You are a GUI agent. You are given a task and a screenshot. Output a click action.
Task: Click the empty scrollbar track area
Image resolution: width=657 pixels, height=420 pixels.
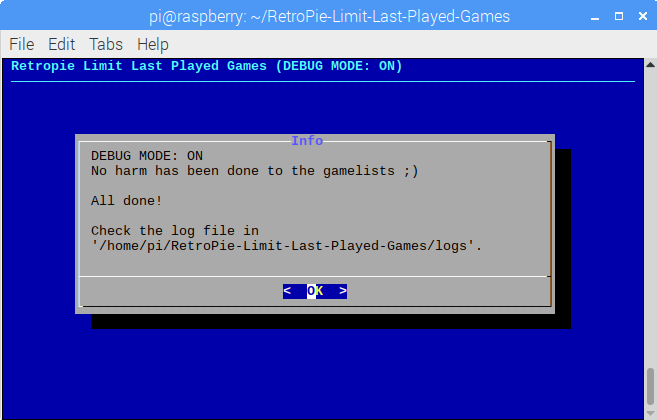point(650,218)
